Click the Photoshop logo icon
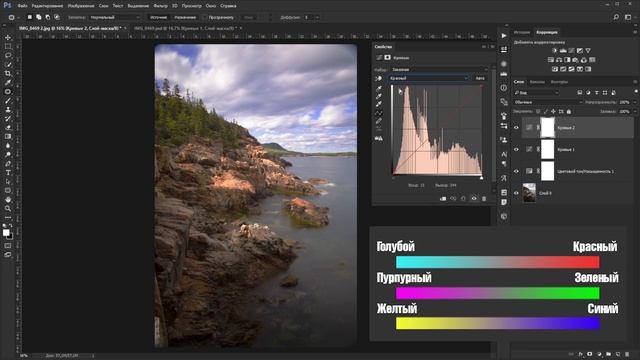 [7, 5]
